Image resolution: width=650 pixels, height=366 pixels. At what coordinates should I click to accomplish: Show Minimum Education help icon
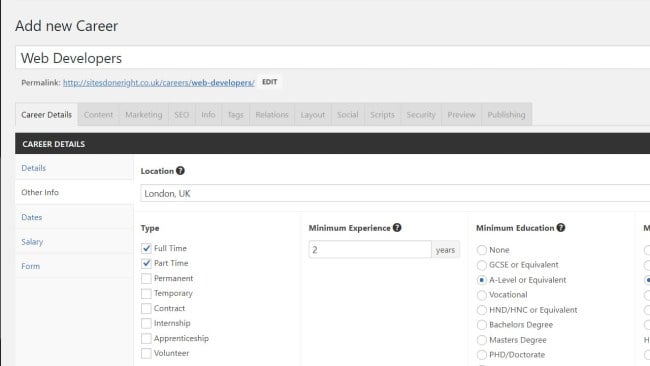[561, 228]
